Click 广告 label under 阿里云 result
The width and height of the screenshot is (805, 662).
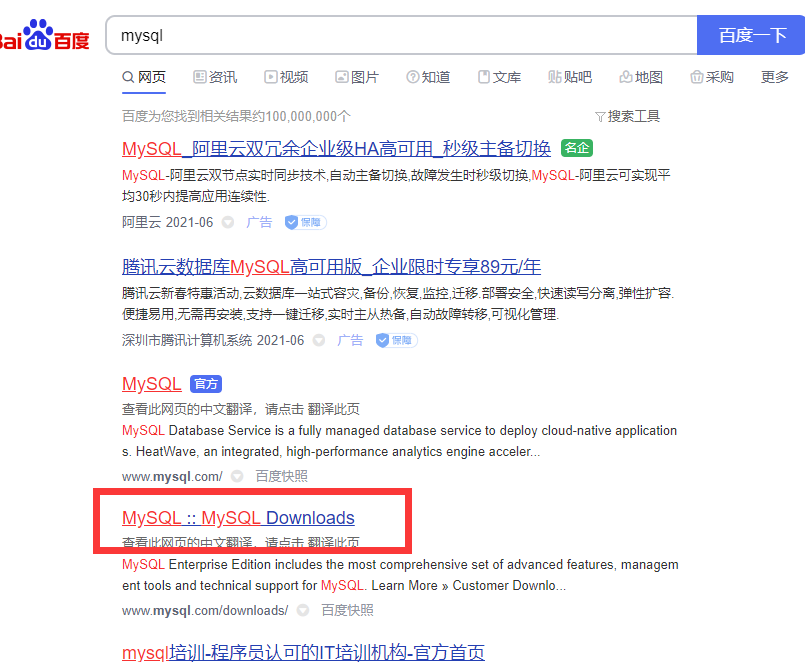[x=259, y=222]
